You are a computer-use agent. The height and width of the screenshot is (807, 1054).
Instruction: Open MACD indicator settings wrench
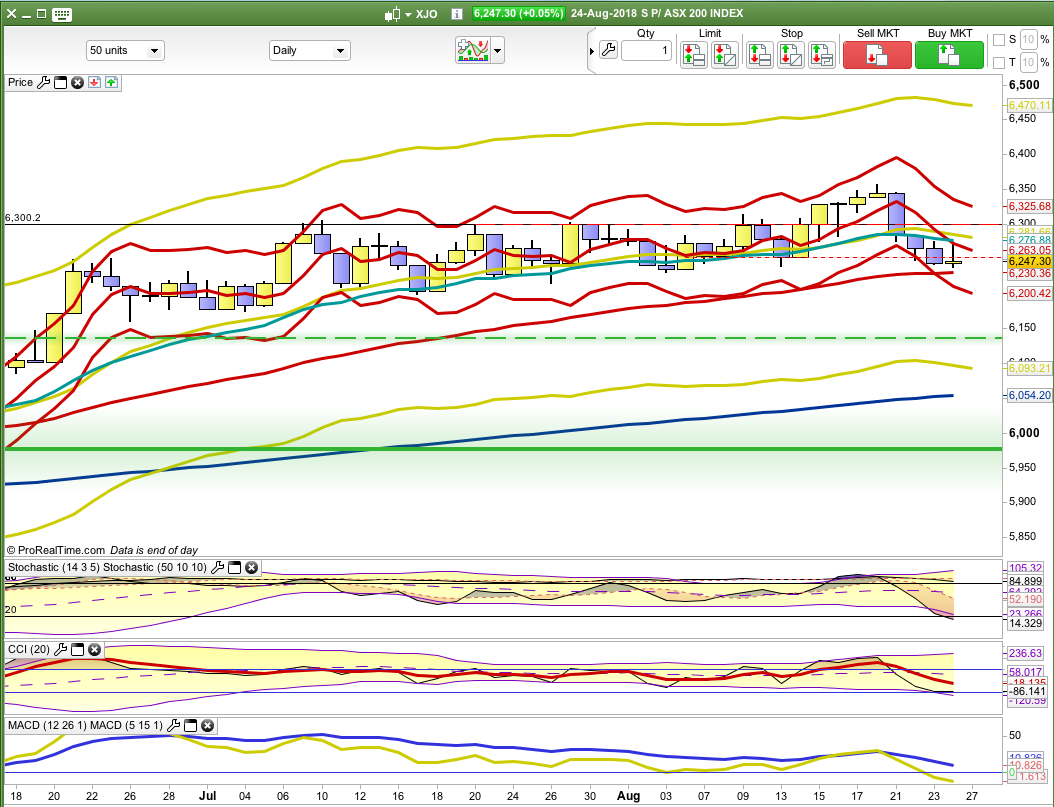173,725
